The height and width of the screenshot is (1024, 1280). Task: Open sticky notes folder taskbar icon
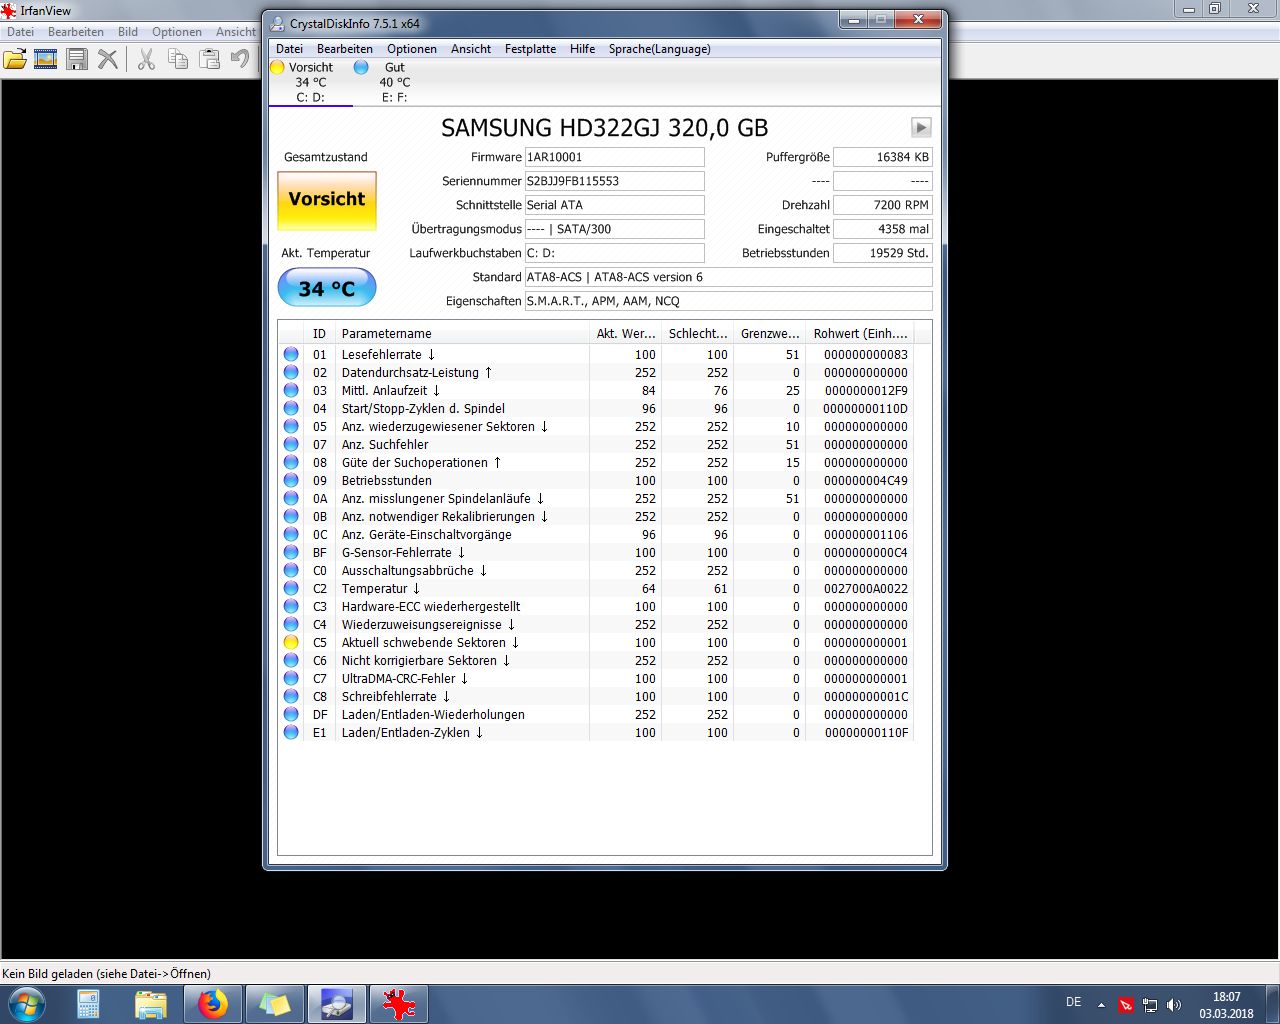coord(274,1004)
